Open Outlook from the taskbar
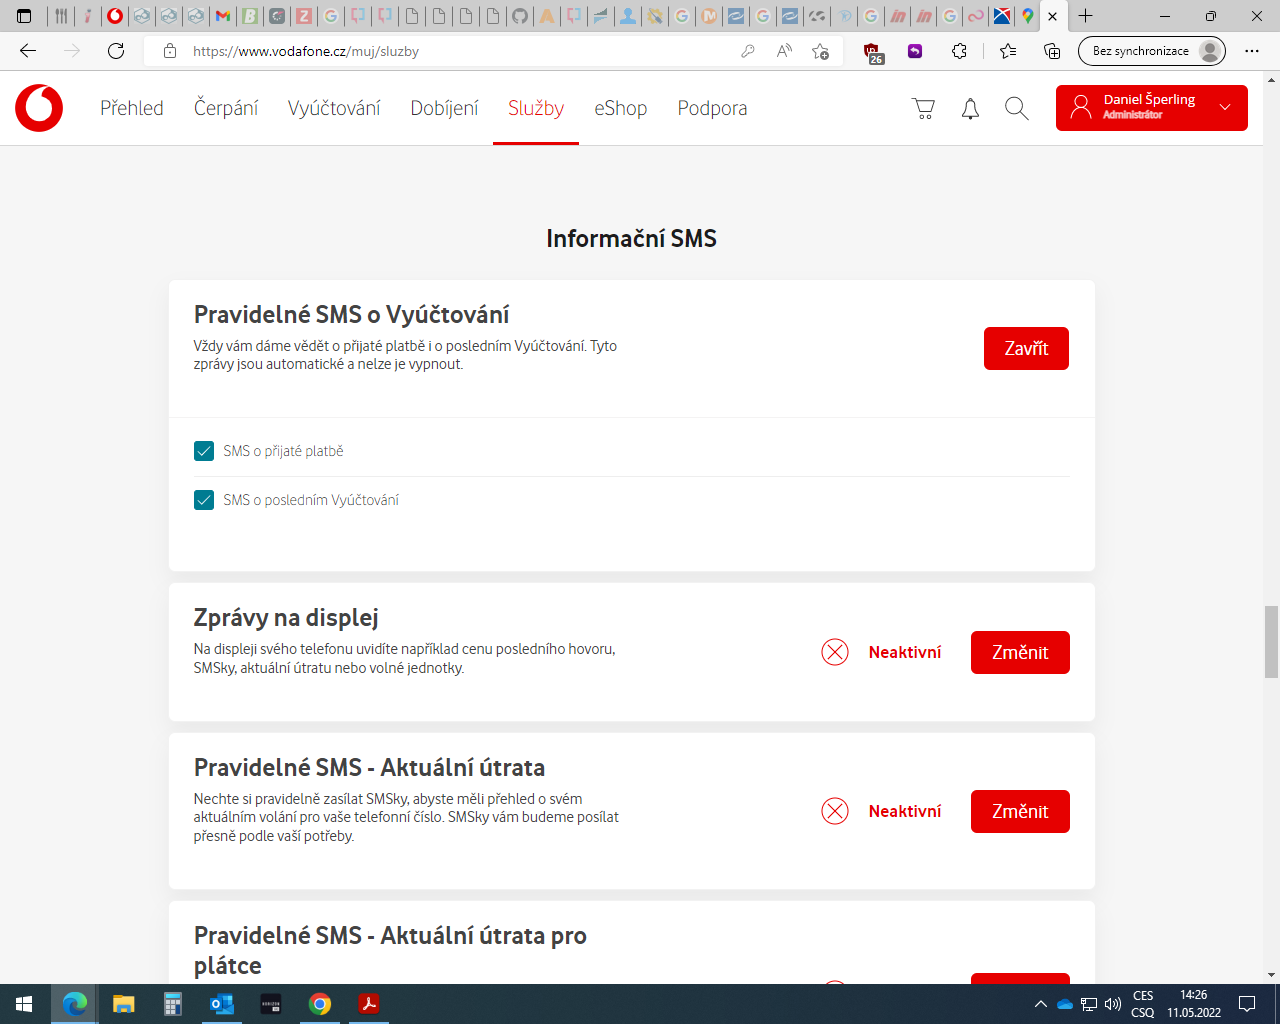The width and height of the screenshot is (1280, 1024). point(221,1004)
